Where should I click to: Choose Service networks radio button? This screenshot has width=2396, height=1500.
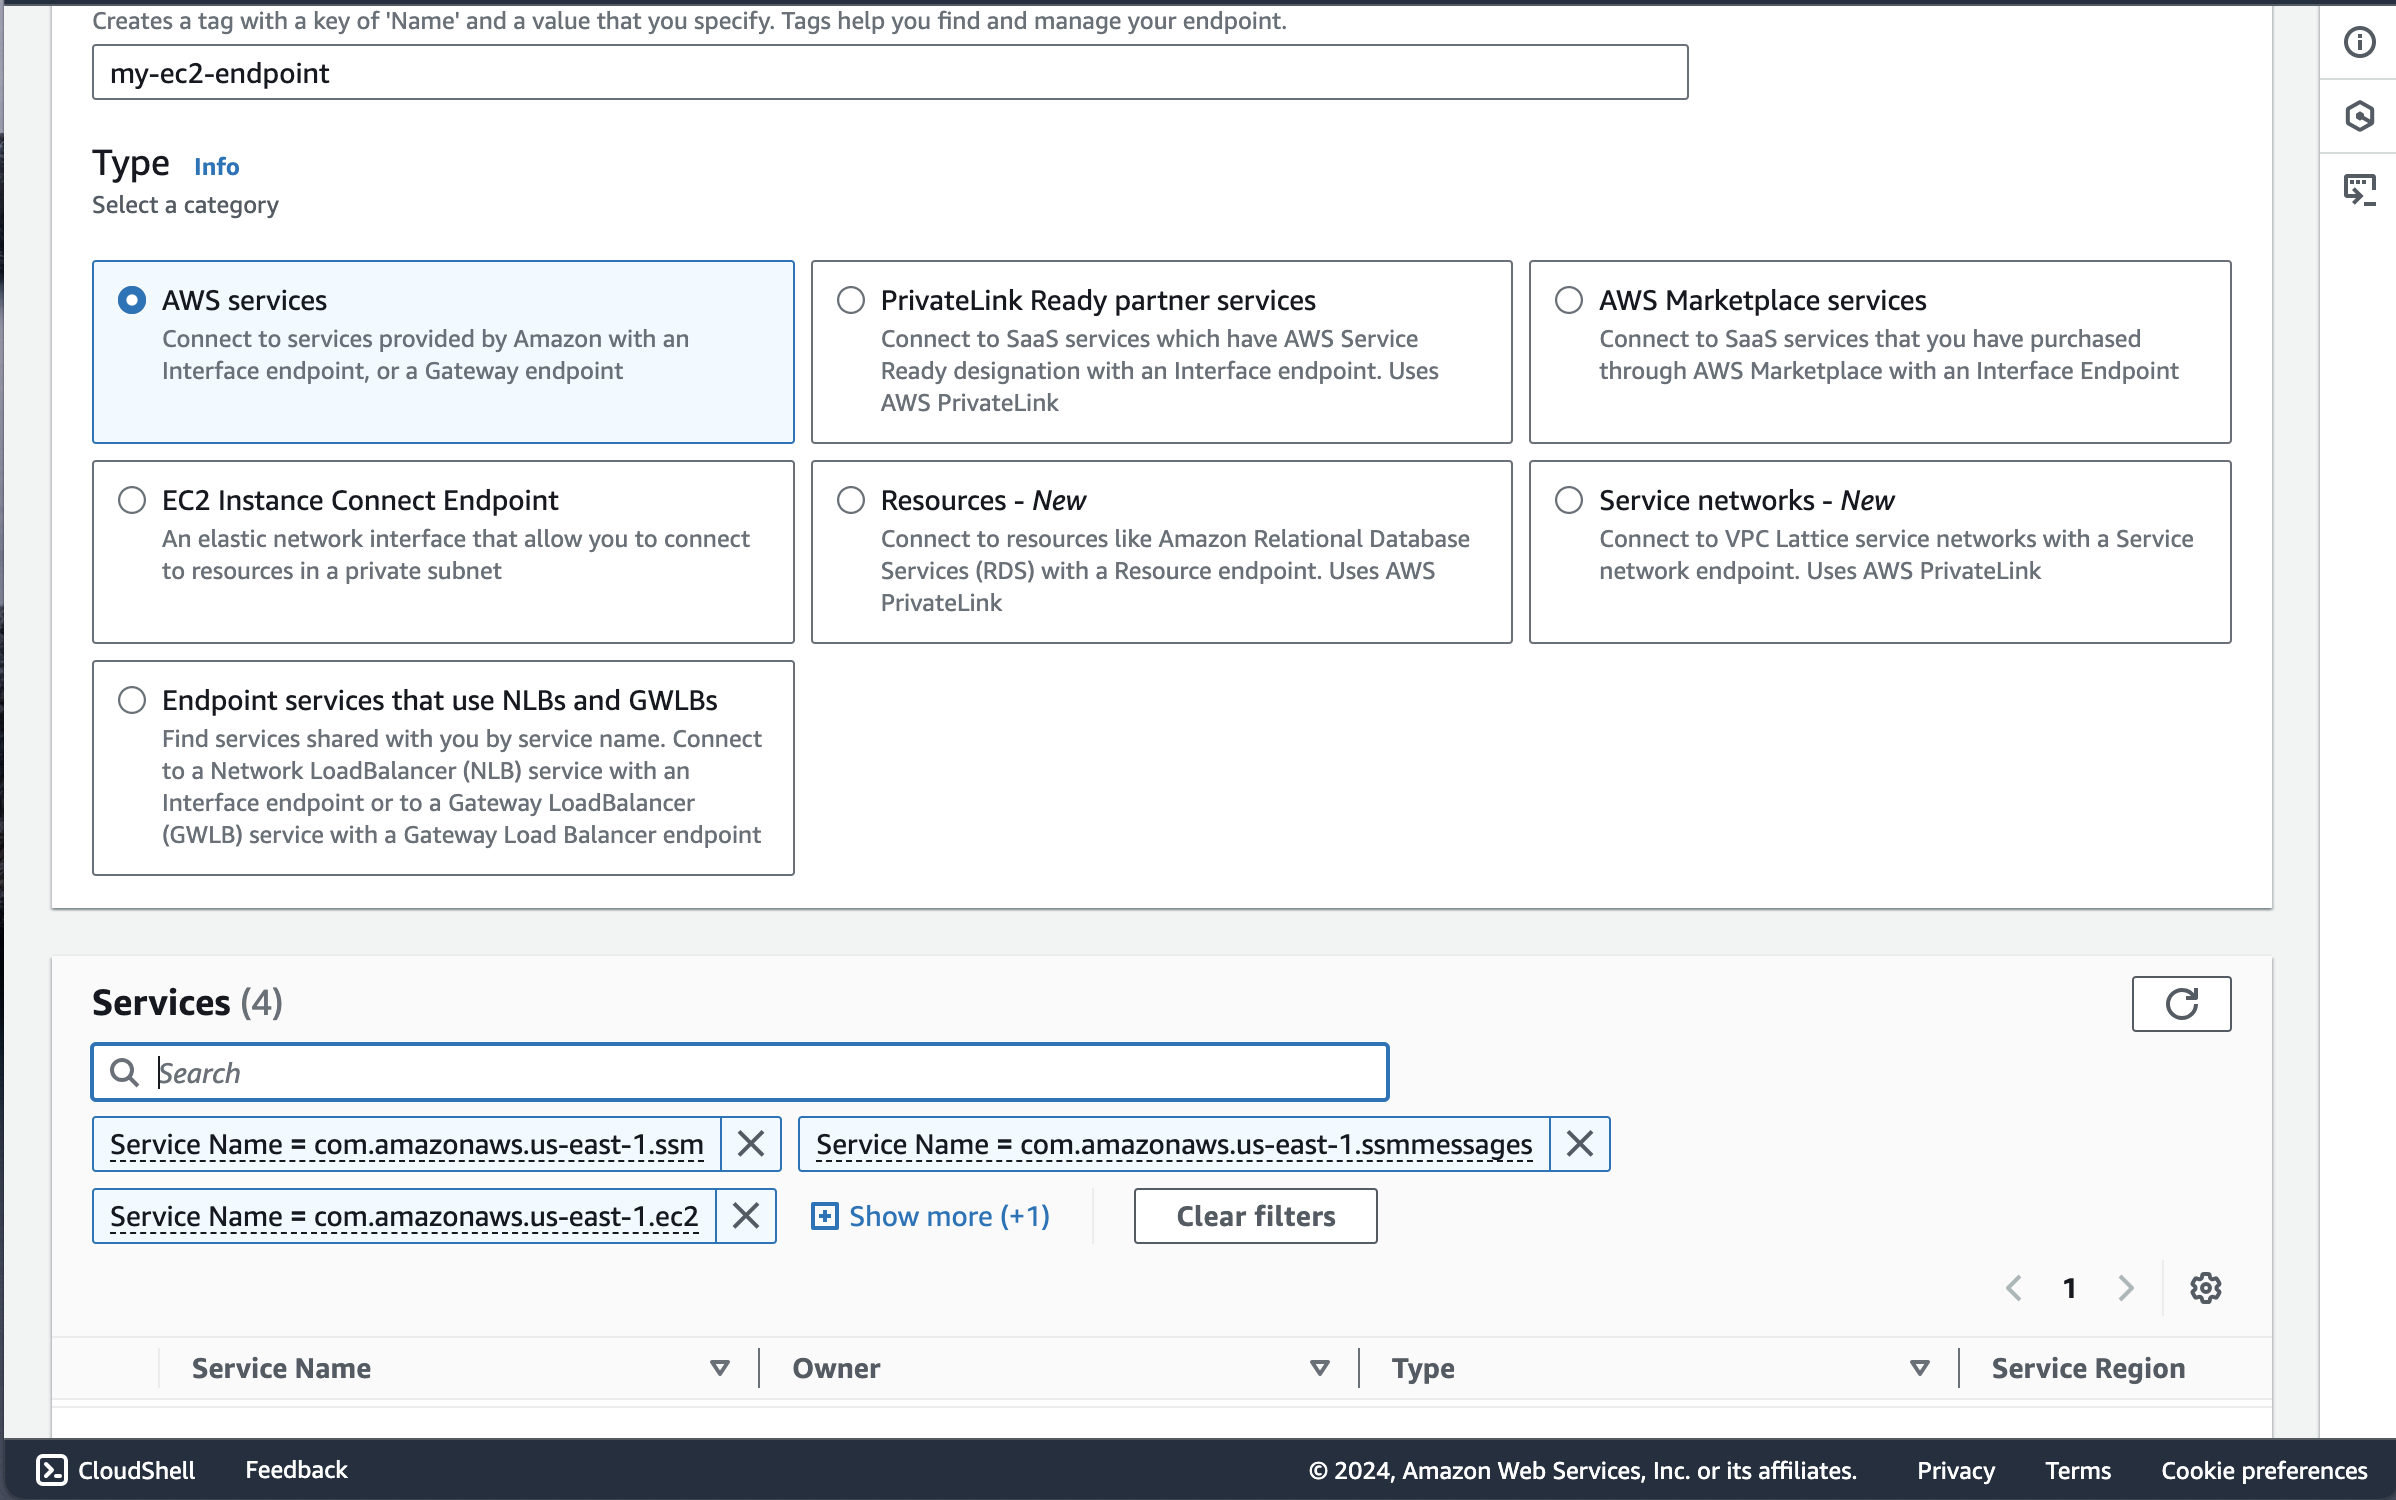[1569, 500]
